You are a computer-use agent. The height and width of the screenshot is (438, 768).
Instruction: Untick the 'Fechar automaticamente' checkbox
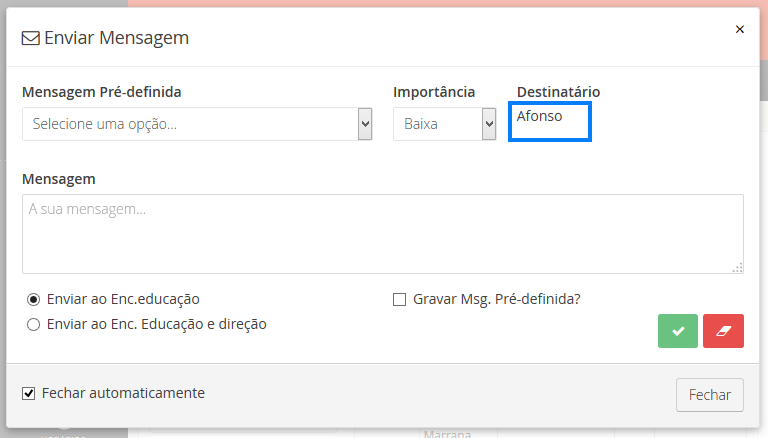point(29,394)
